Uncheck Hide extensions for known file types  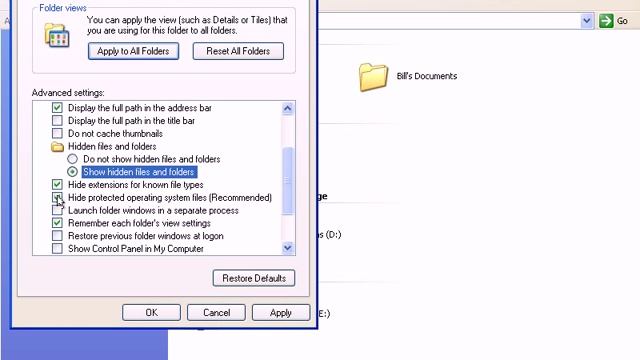click(57, 184)
